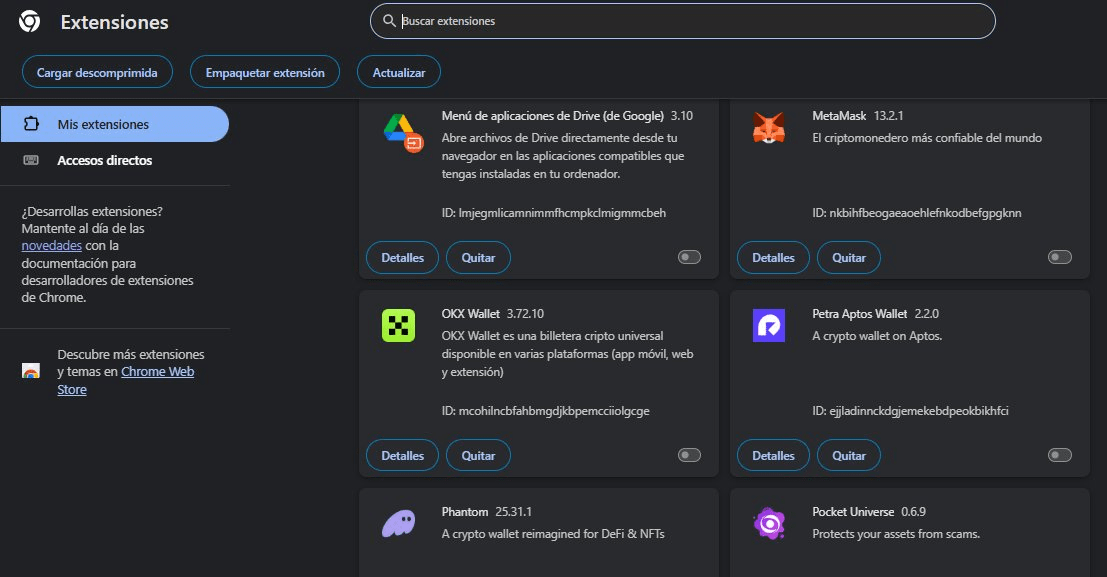Click the search magnifier icon
The image size is (1107, 577).
[x=389, y=21]
